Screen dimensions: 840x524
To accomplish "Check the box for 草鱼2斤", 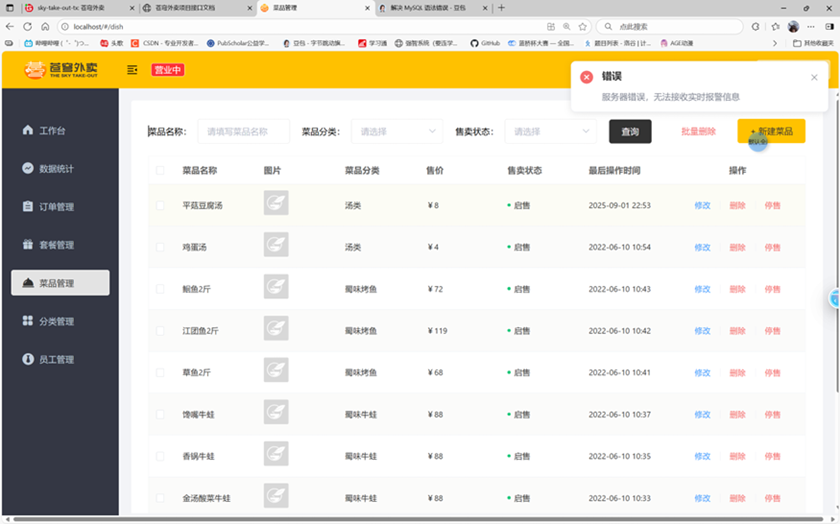I will coord(160,372).
